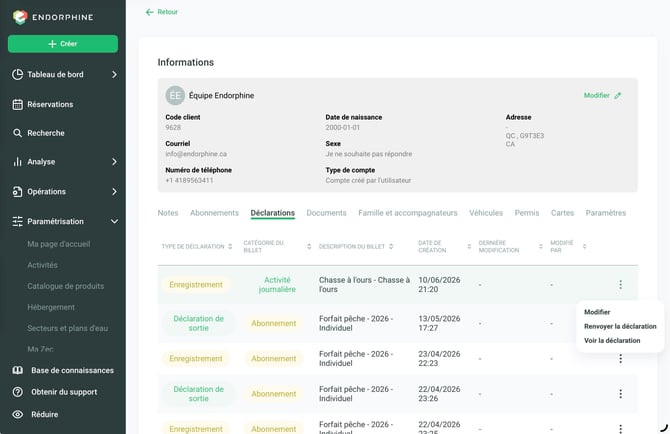Click the Endorphine logo icon
The width and height of the screenshot is (670, 434).
click(x=20, y=17)
